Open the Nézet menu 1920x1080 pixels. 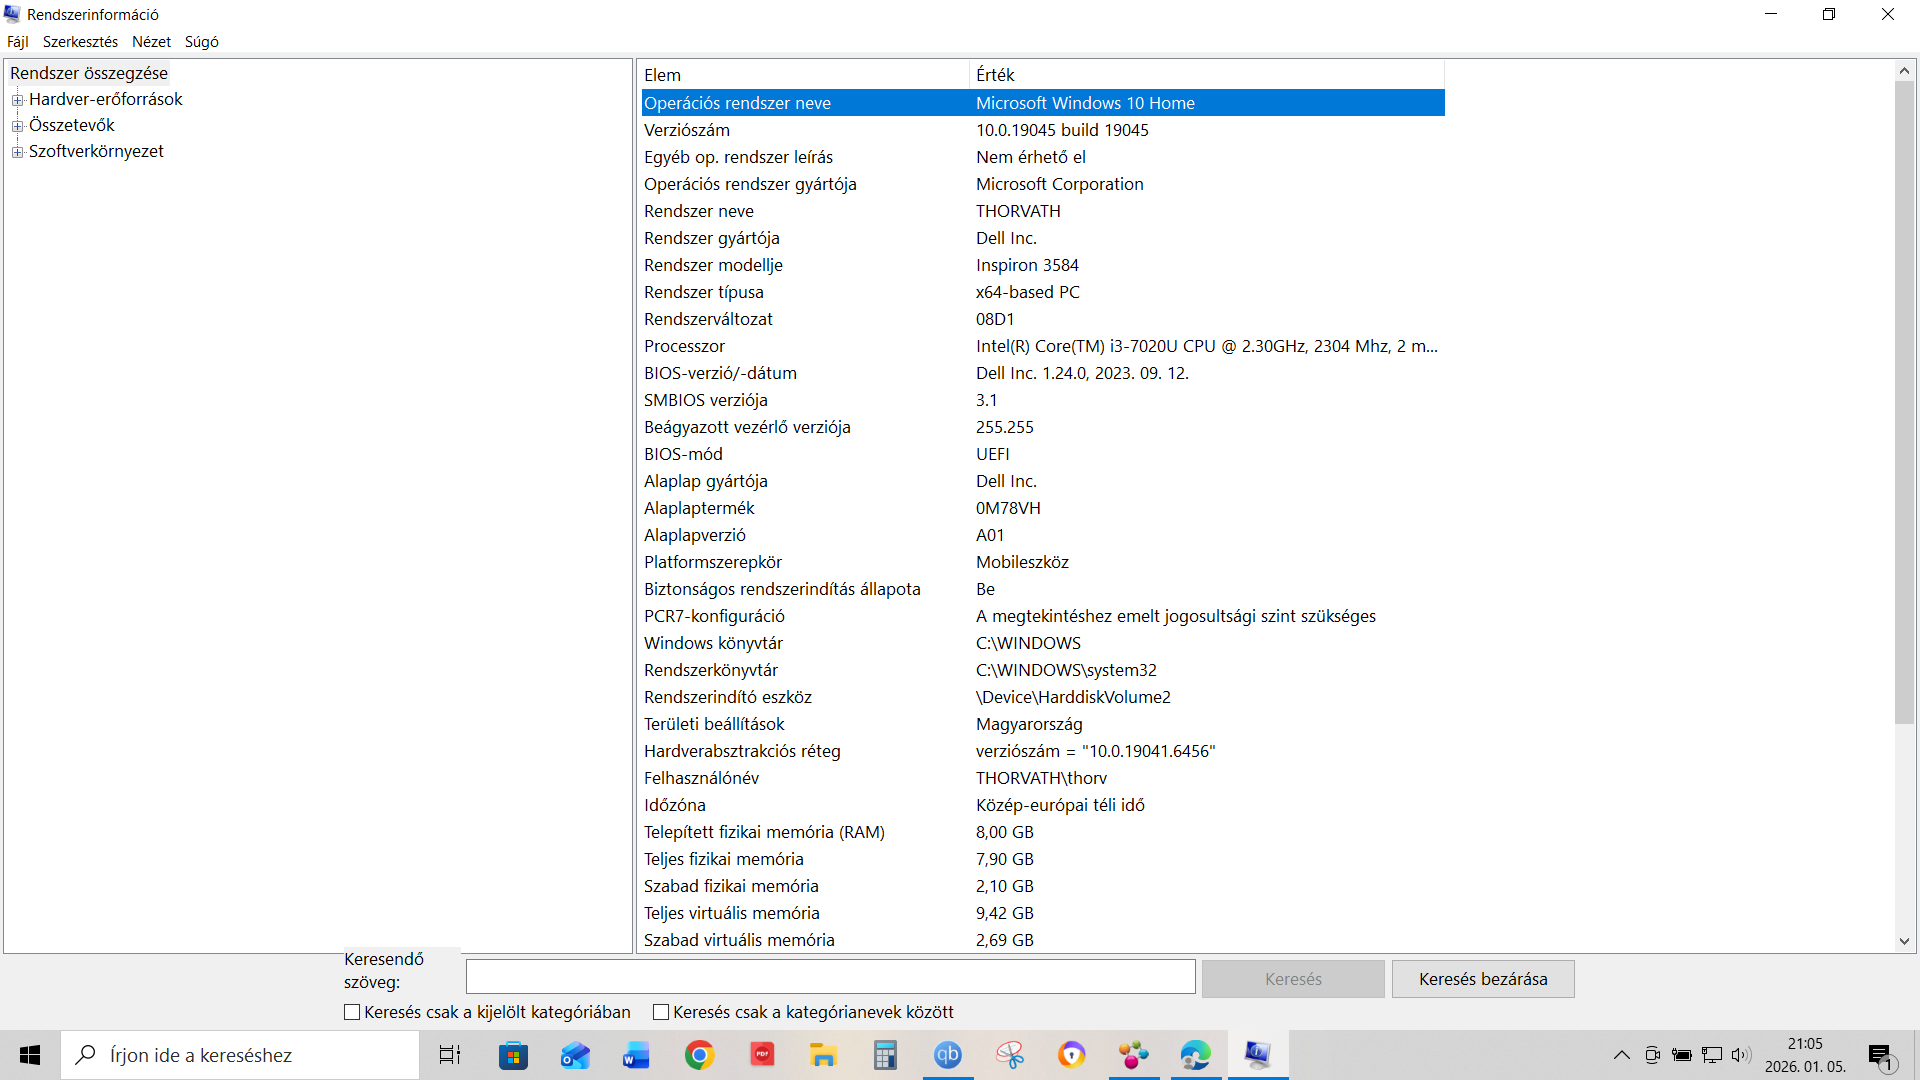[x=151, y=42]
